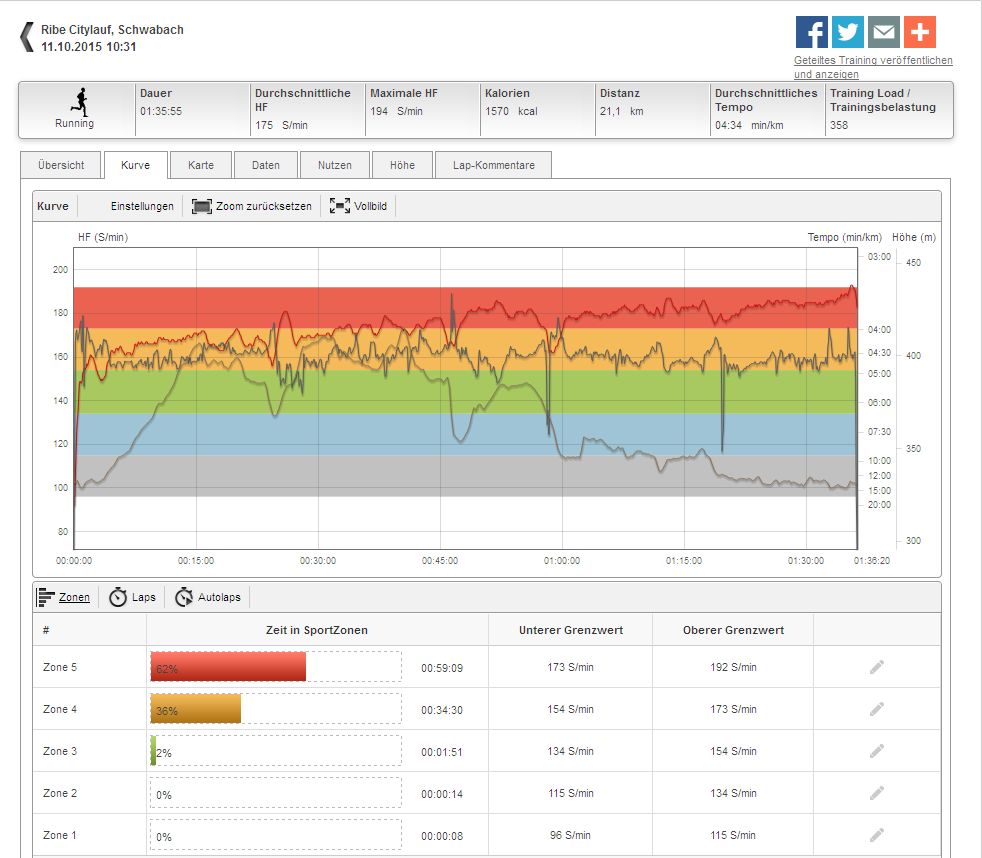Switch to the Karte tab
The height and width of the screenshot is (858, 982).
(x=201, y=165)
